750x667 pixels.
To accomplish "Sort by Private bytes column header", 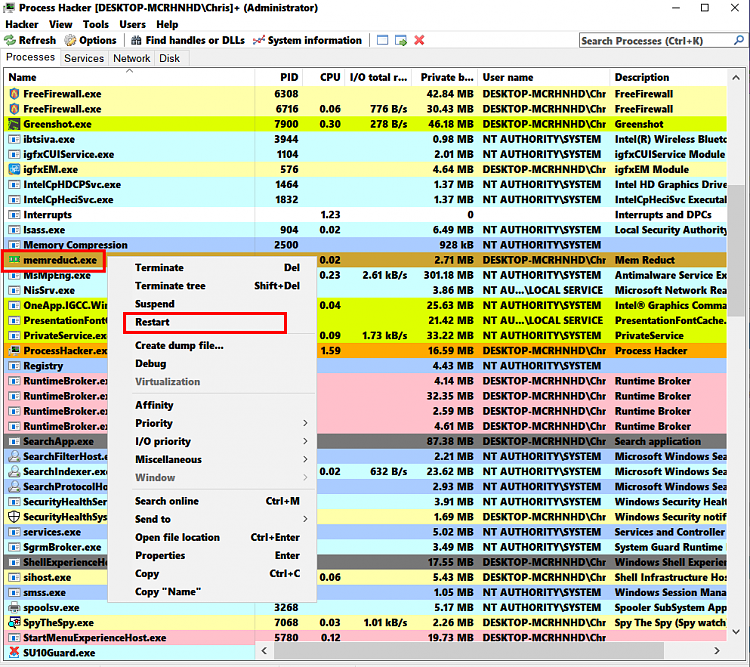I will point(445,78).
